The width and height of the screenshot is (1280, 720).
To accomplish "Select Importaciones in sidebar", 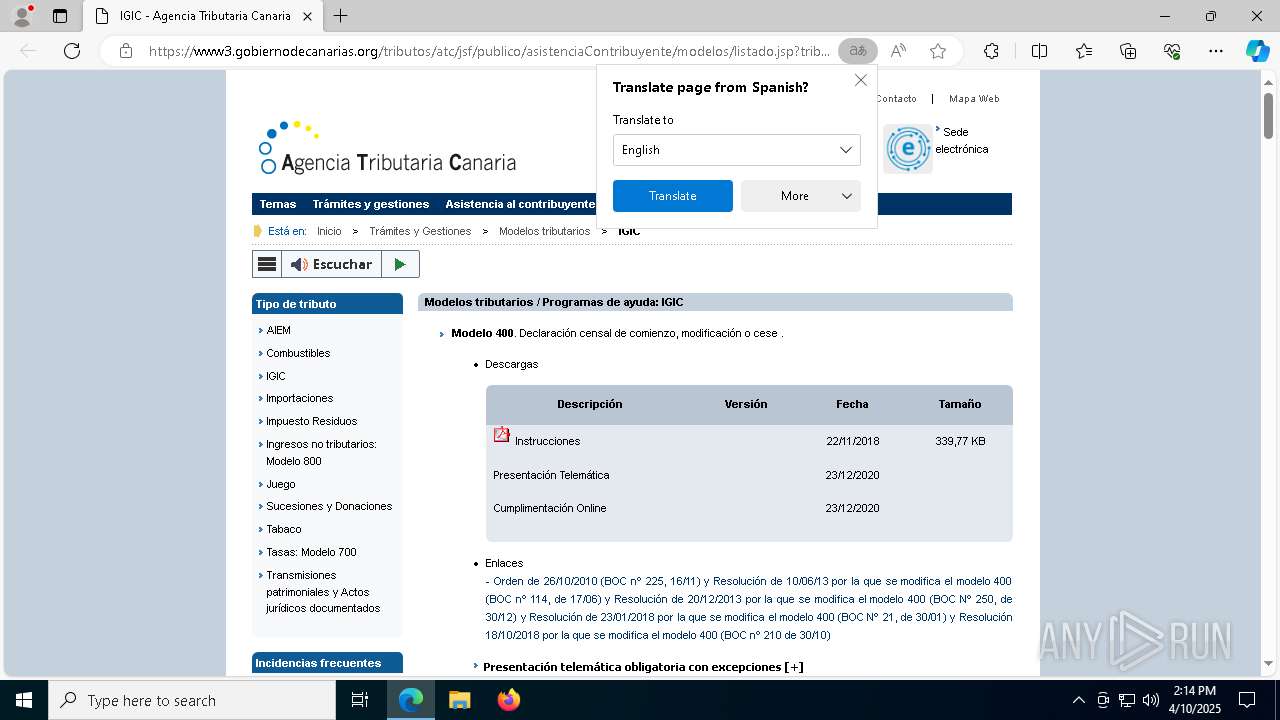I will [300, 398].
